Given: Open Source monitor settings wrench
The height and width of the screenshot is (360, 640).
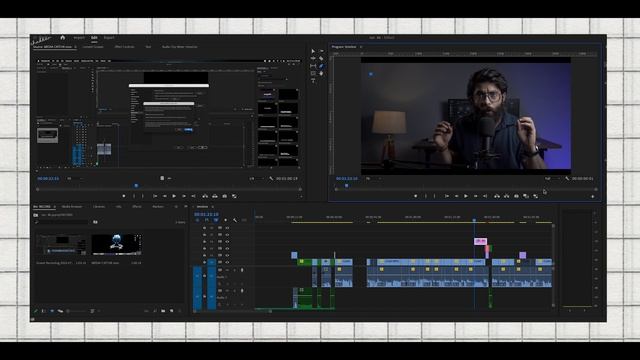Looking at the screenshot, I should point(271,178).
